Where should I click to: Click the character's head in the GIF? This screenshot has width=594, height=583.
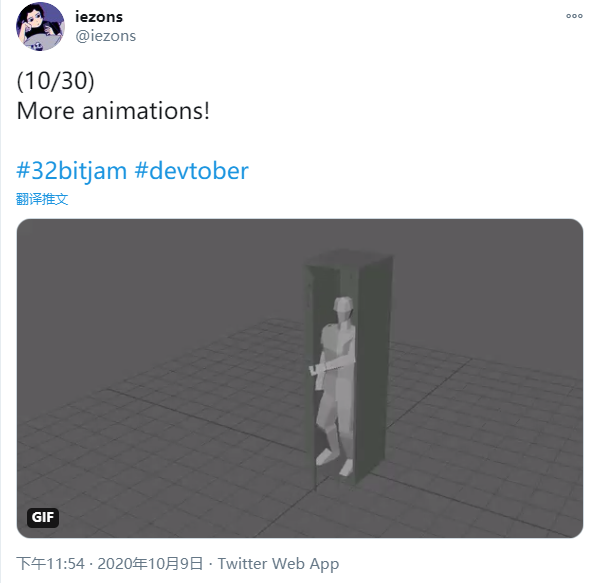pyautogui.click(x=343, y=309)
